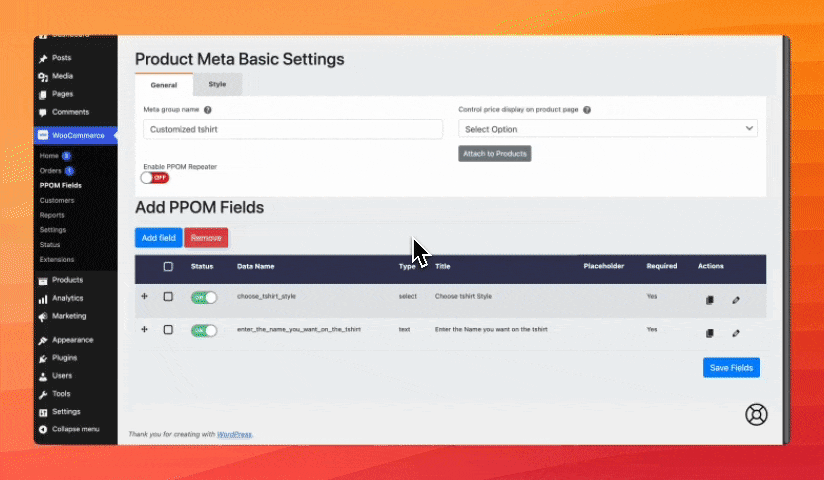
Task: Click the help icon beside Control price display
Action: (587, 110)
